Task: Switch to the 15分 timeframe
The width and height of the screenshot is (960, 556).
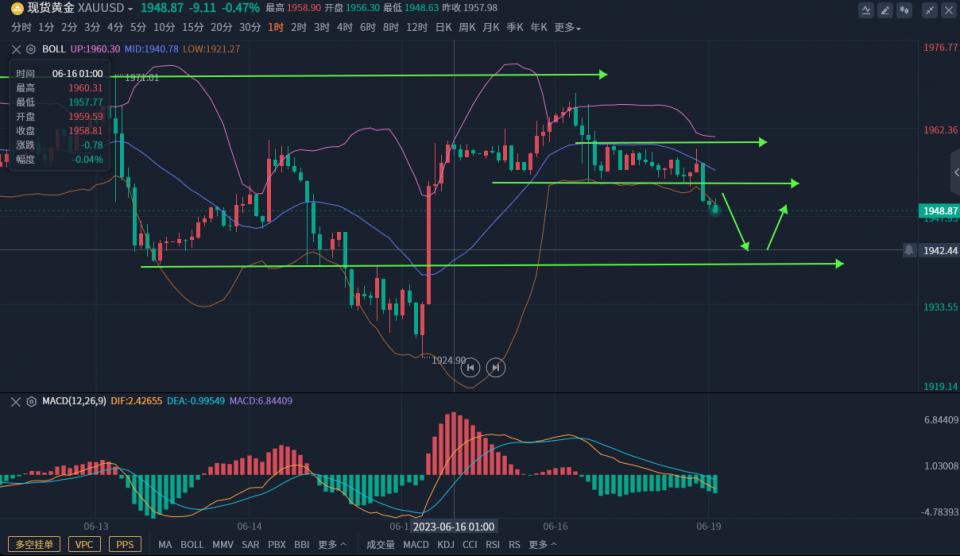Action: click(x=193, y=27)
